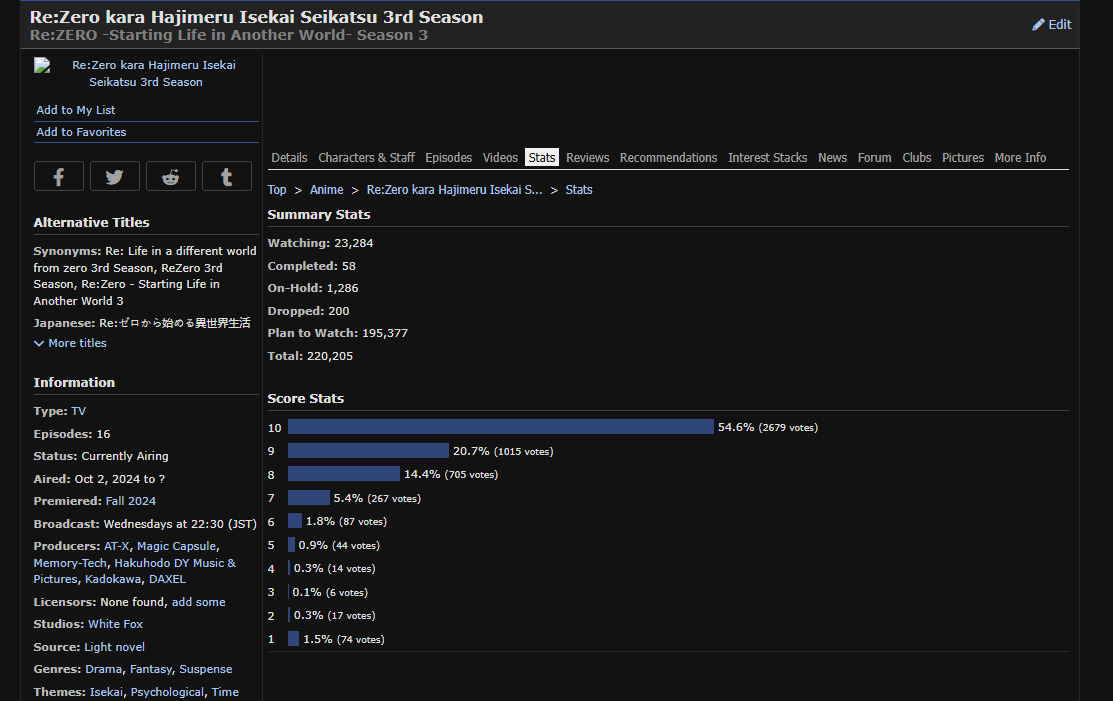
Task: Select the Interest Stacks tab
Action: [767, 158]
